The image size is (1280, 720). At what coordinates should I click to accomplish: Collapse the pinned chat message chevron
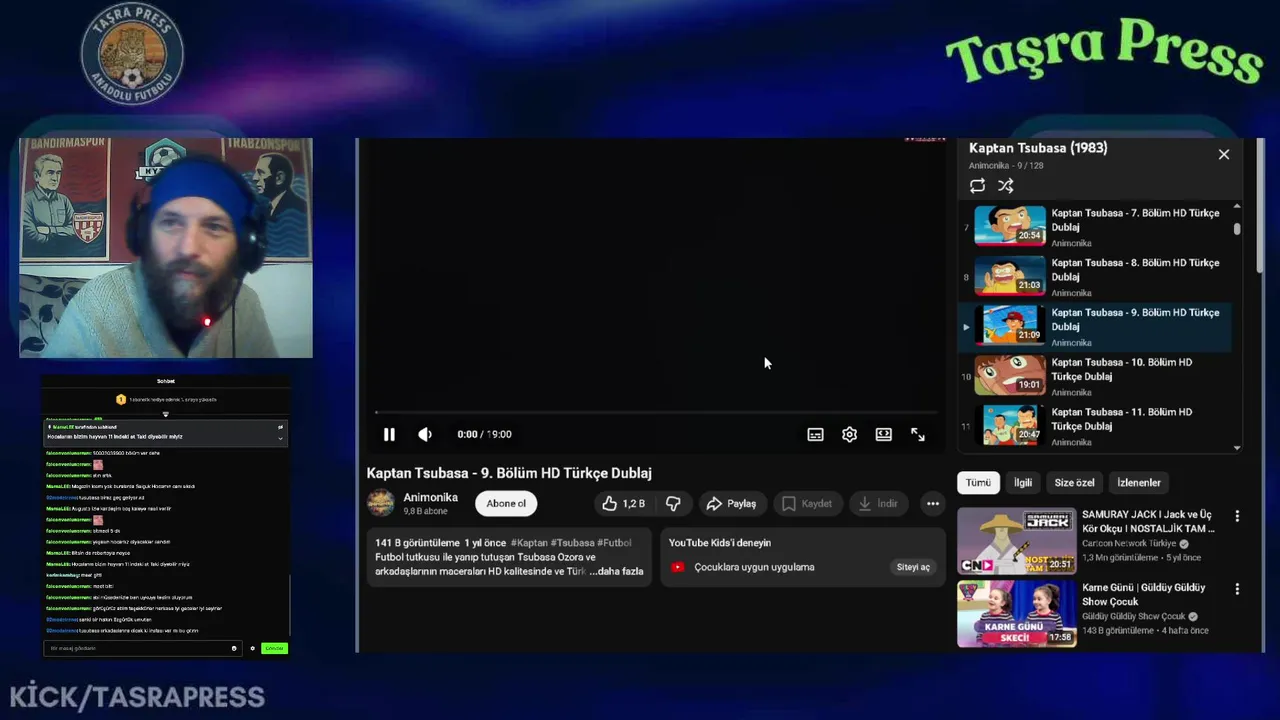pos(280,437)
